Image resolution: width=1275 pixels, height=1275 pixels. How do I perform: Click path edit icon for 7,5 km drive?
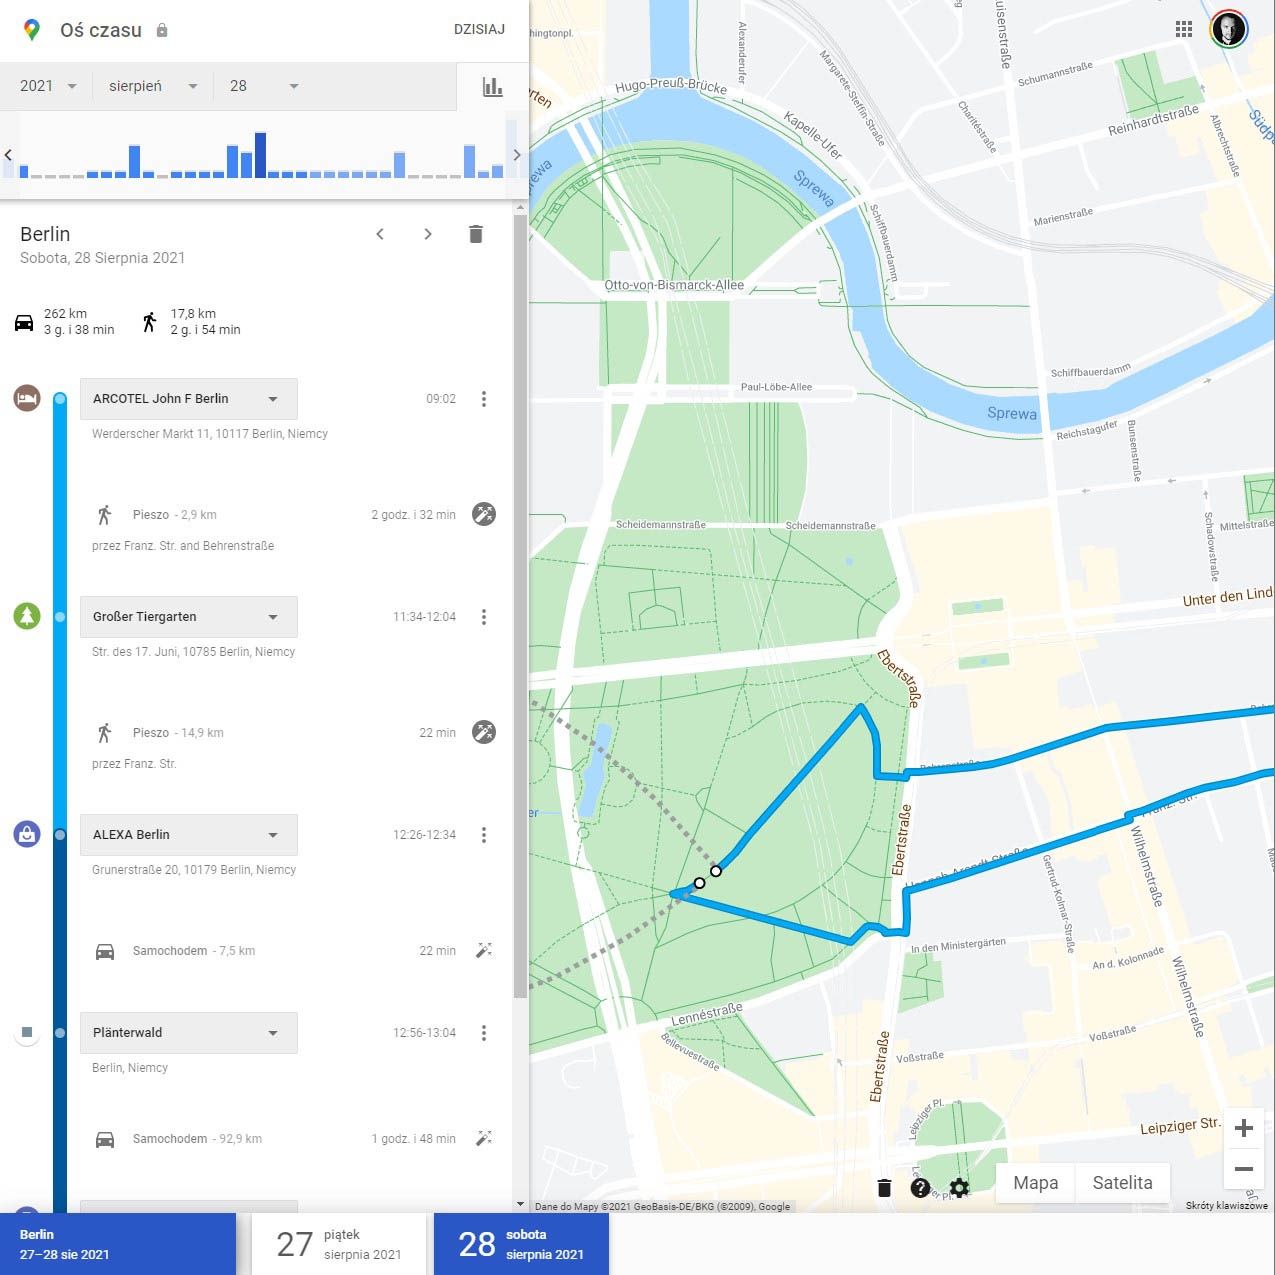tap(484, 950)
